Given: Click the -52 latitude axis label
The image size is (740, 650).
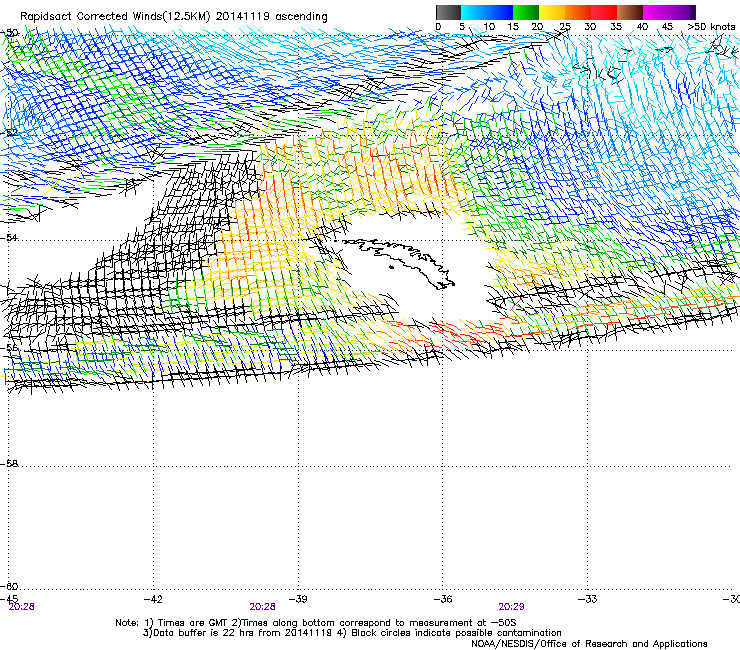Looking at the screenshot, I should (9, 133).
